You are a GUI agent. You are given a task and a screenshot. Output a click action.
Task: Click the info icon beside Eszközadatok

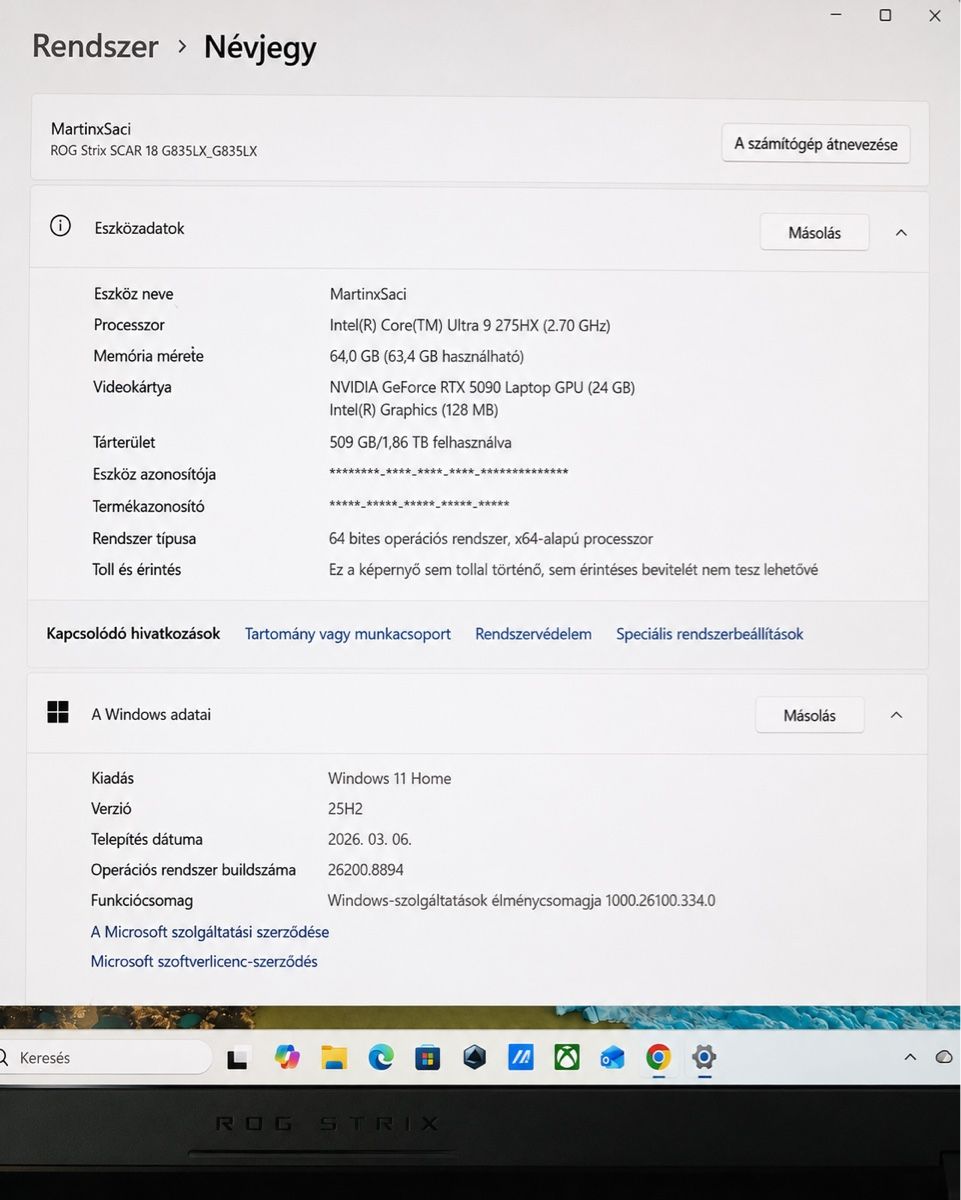pos(60,226)
